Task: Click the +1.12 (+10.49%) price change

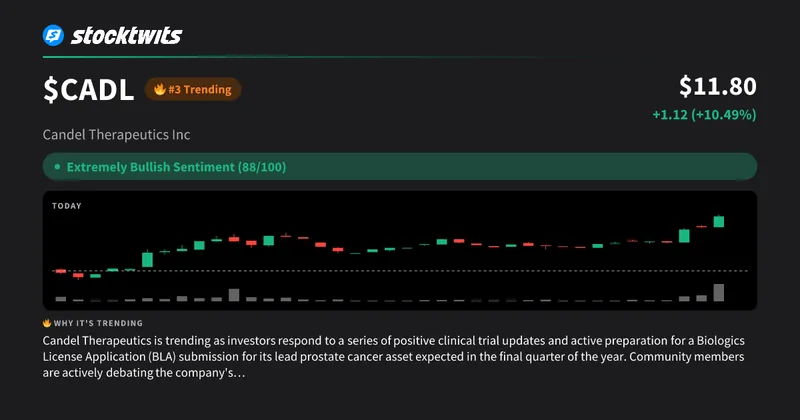Action: tap(704, 114)
